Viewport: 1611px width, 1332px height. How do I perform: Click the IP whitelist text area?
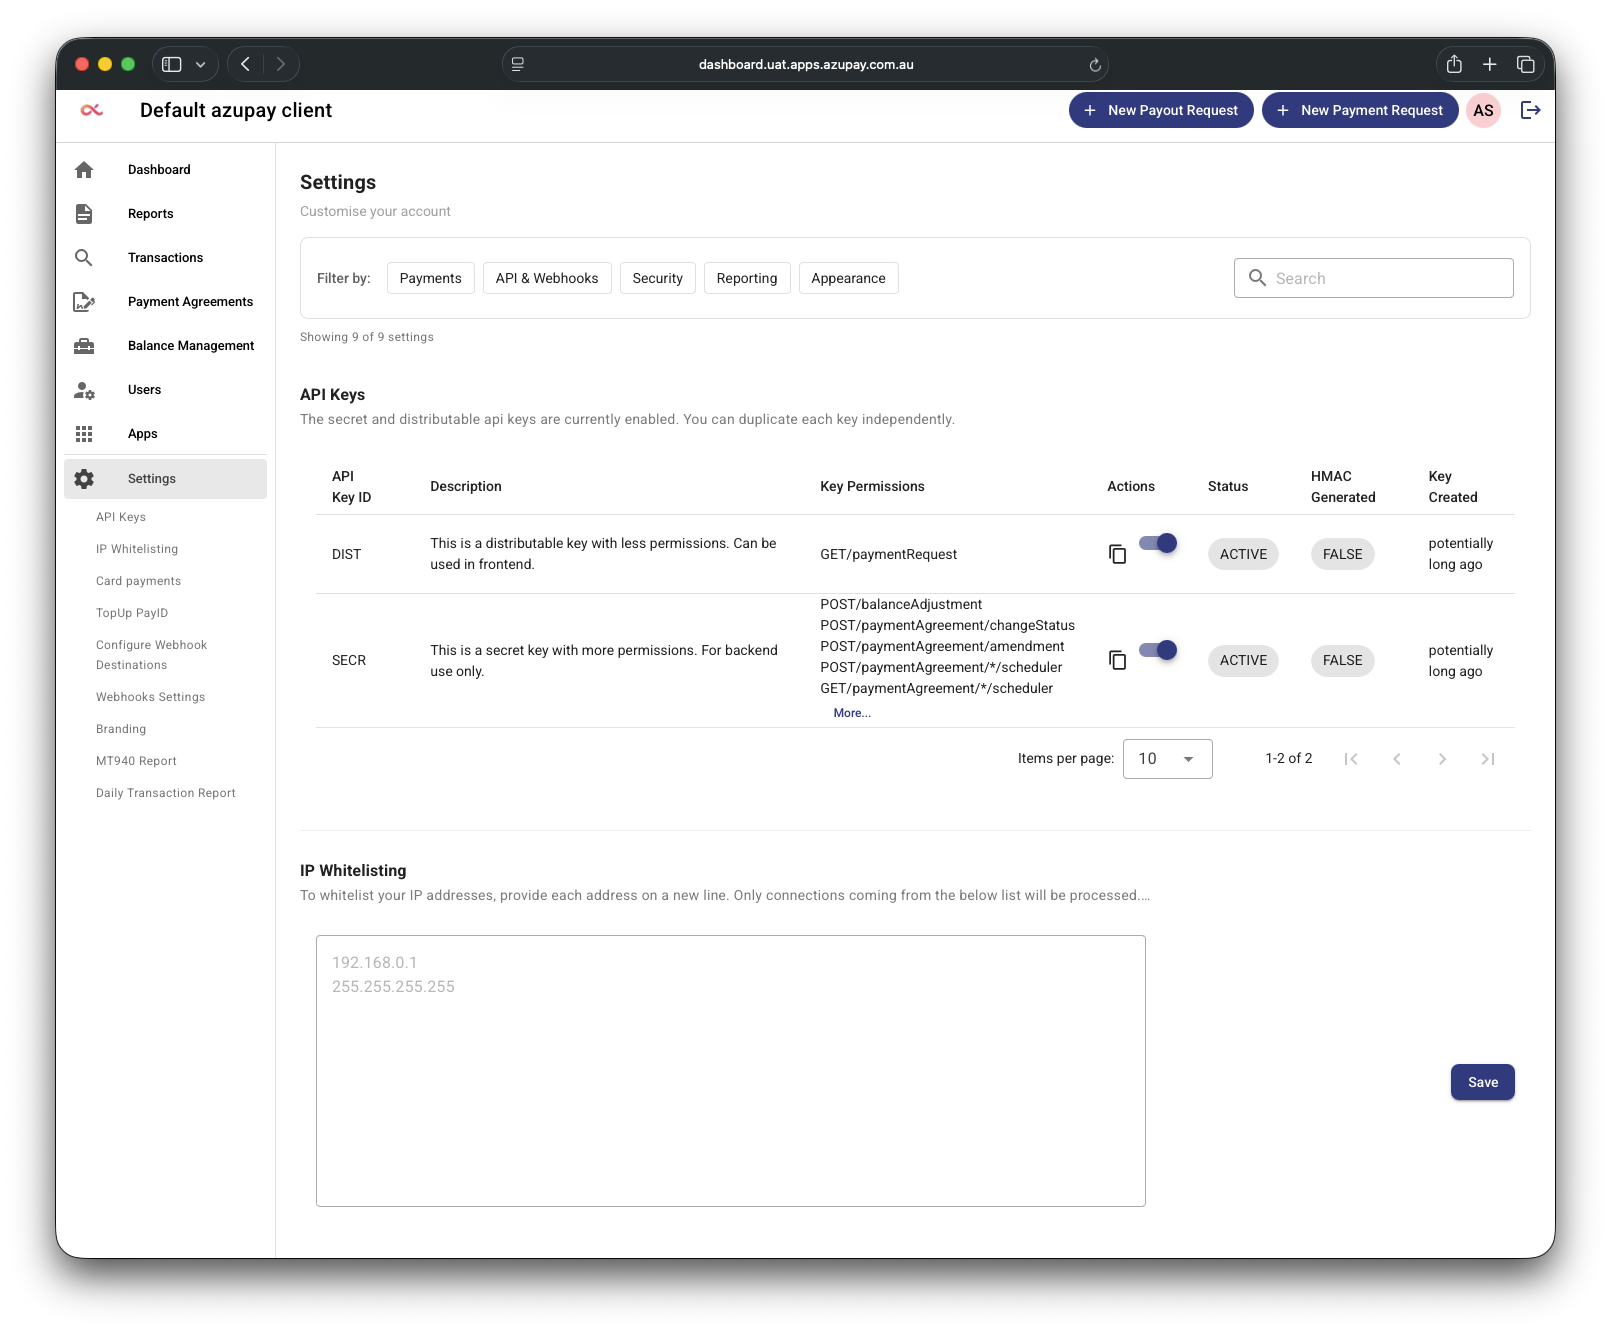click(731, 1071)
